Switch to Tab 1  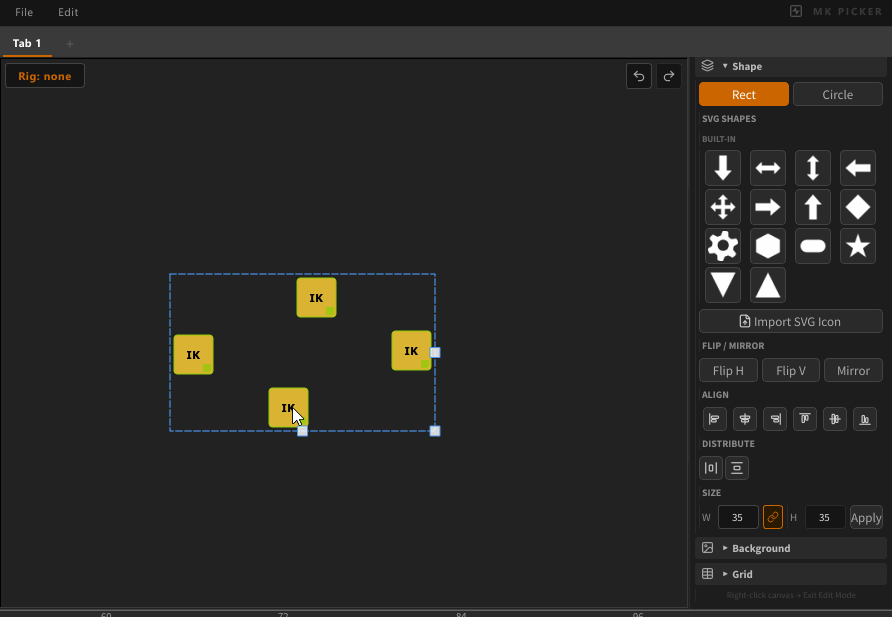point(27,43)
